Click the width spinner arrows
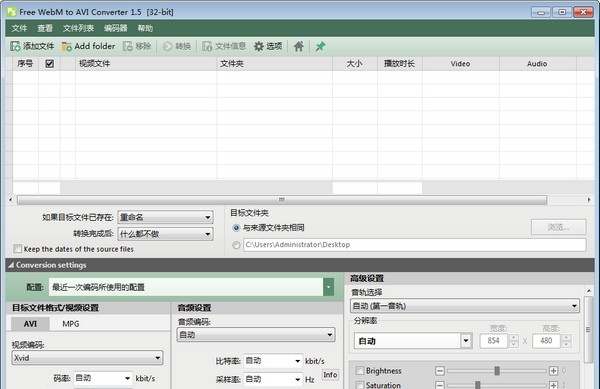 (514, 341)
